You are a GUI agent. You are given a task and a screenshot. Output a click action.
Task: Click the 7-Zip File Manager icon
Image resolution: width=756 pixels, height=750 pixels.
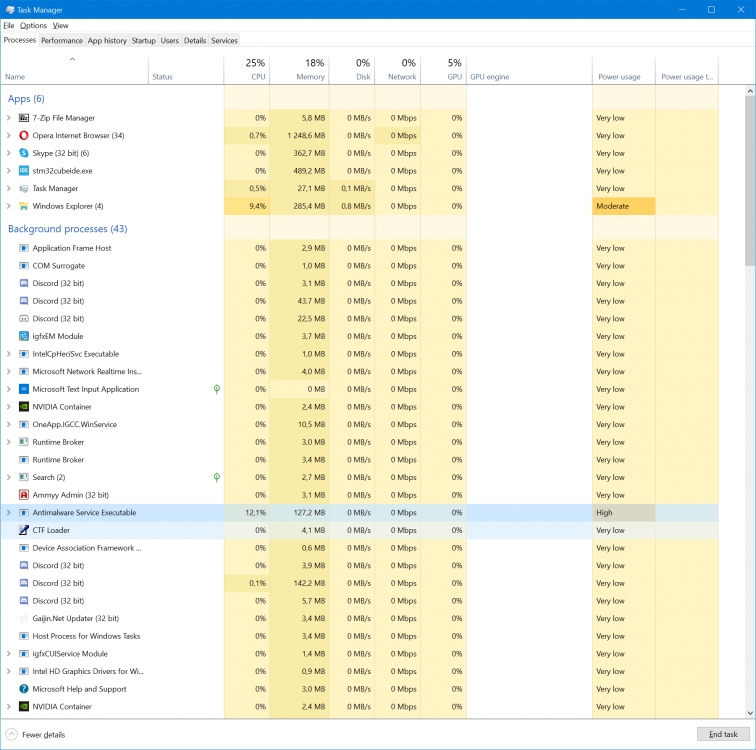pyautogui.click(x=24, y=118)
